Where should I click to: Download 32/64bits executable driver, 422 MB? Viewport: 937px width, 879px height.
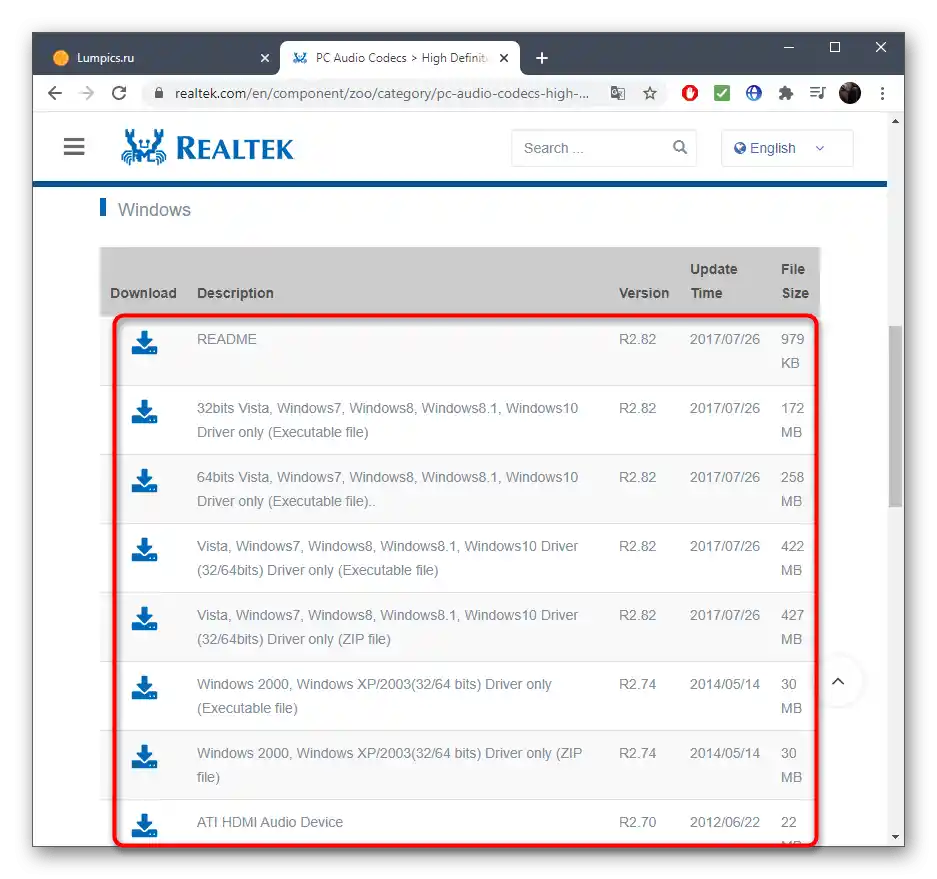point(144,550)
